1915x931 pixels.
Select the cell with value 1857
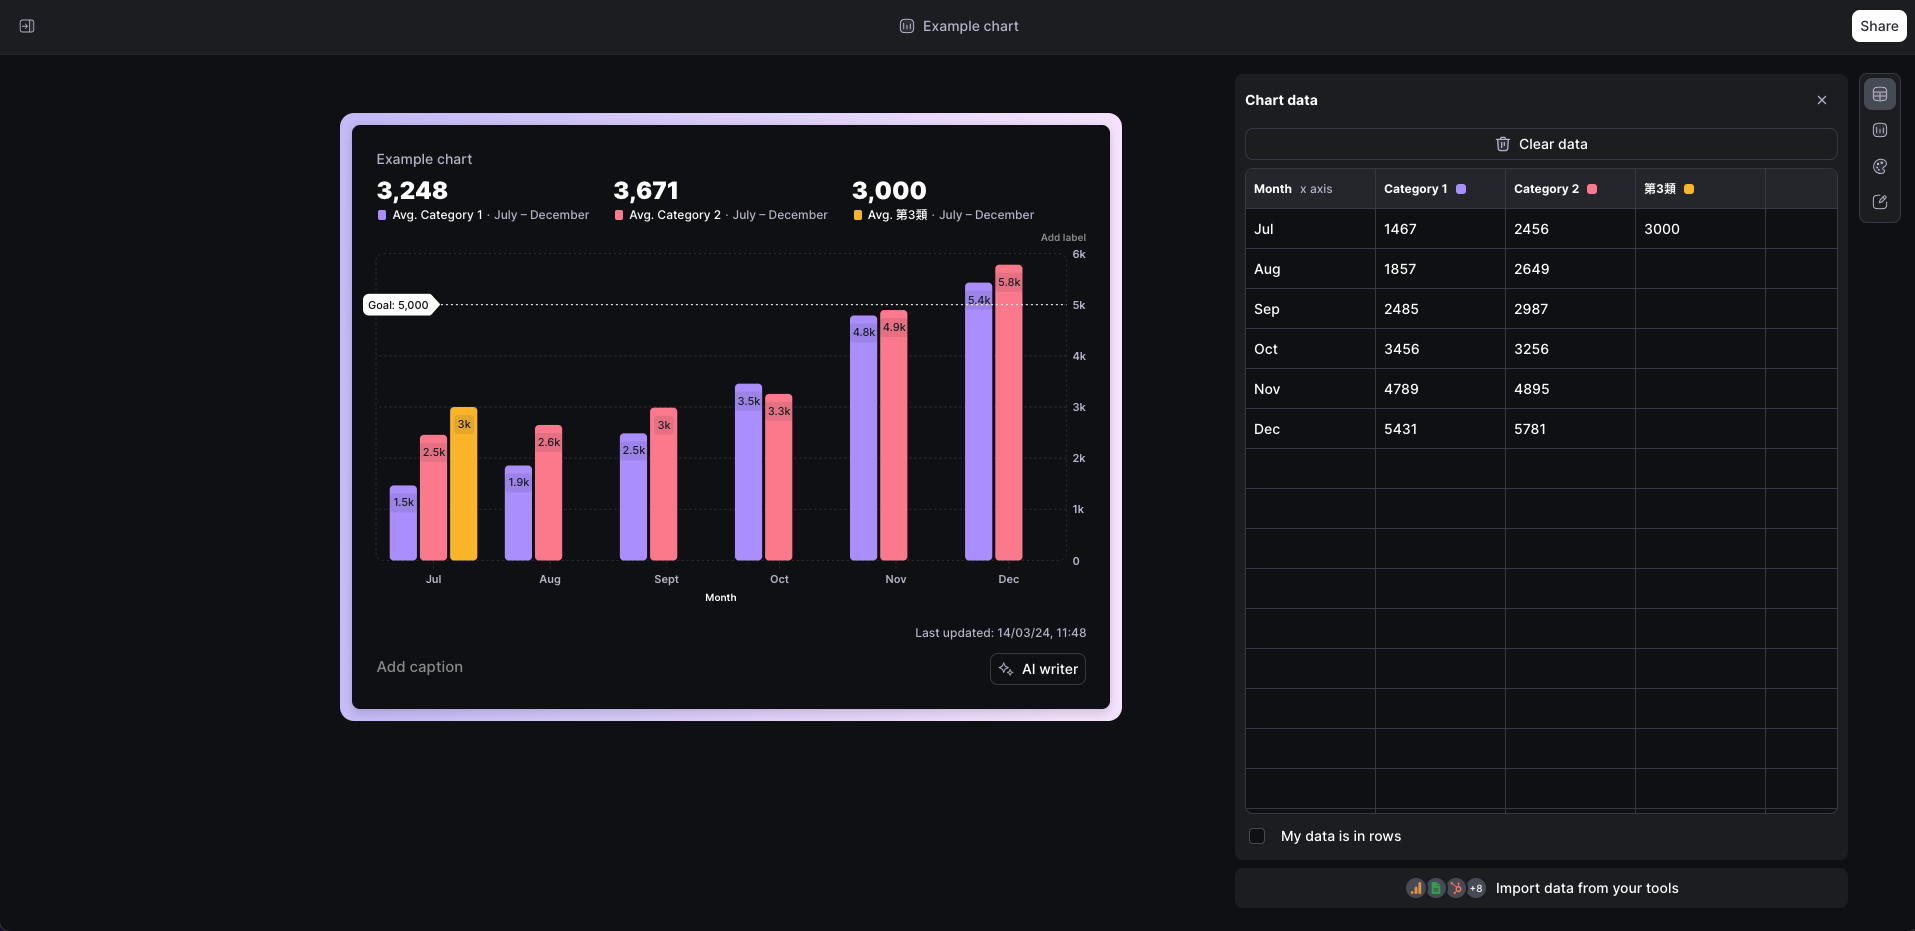coord(1440,269)
